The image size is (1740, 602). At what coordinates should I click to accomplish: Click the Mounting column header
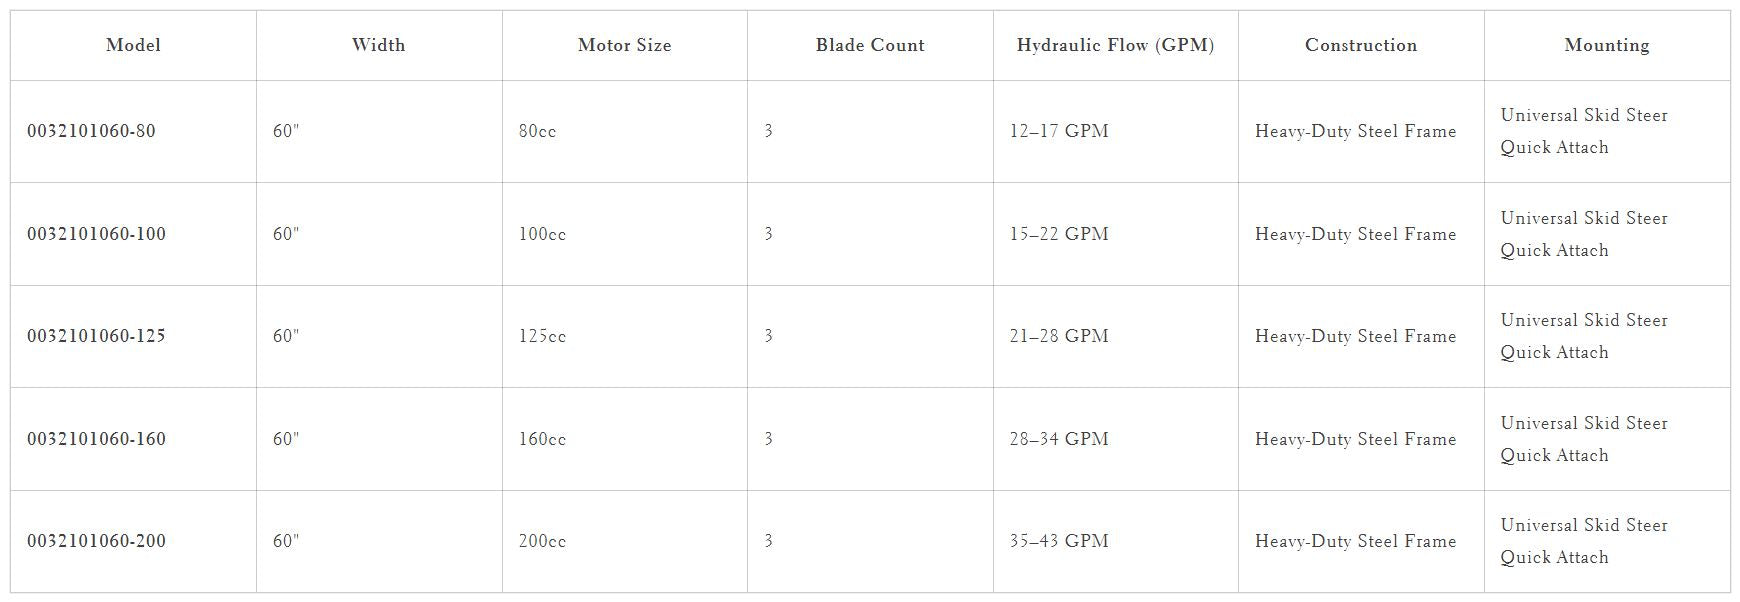1607,45
